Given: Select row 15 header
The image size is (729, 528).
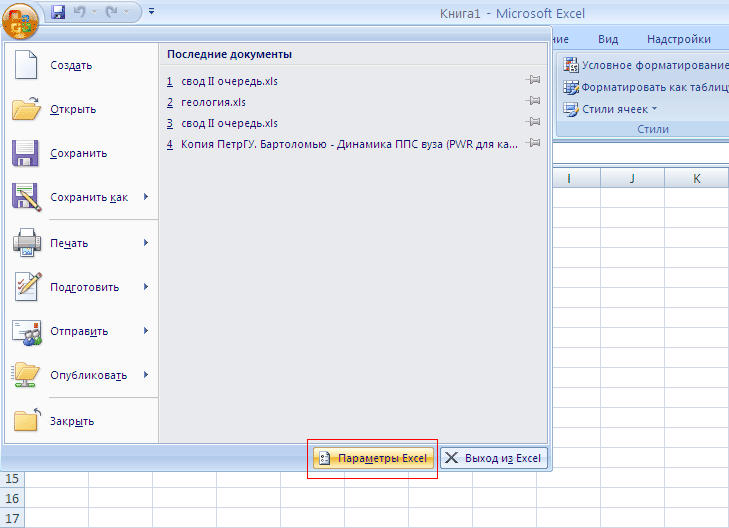Looking at the screenshot, I should pos(12,478).
